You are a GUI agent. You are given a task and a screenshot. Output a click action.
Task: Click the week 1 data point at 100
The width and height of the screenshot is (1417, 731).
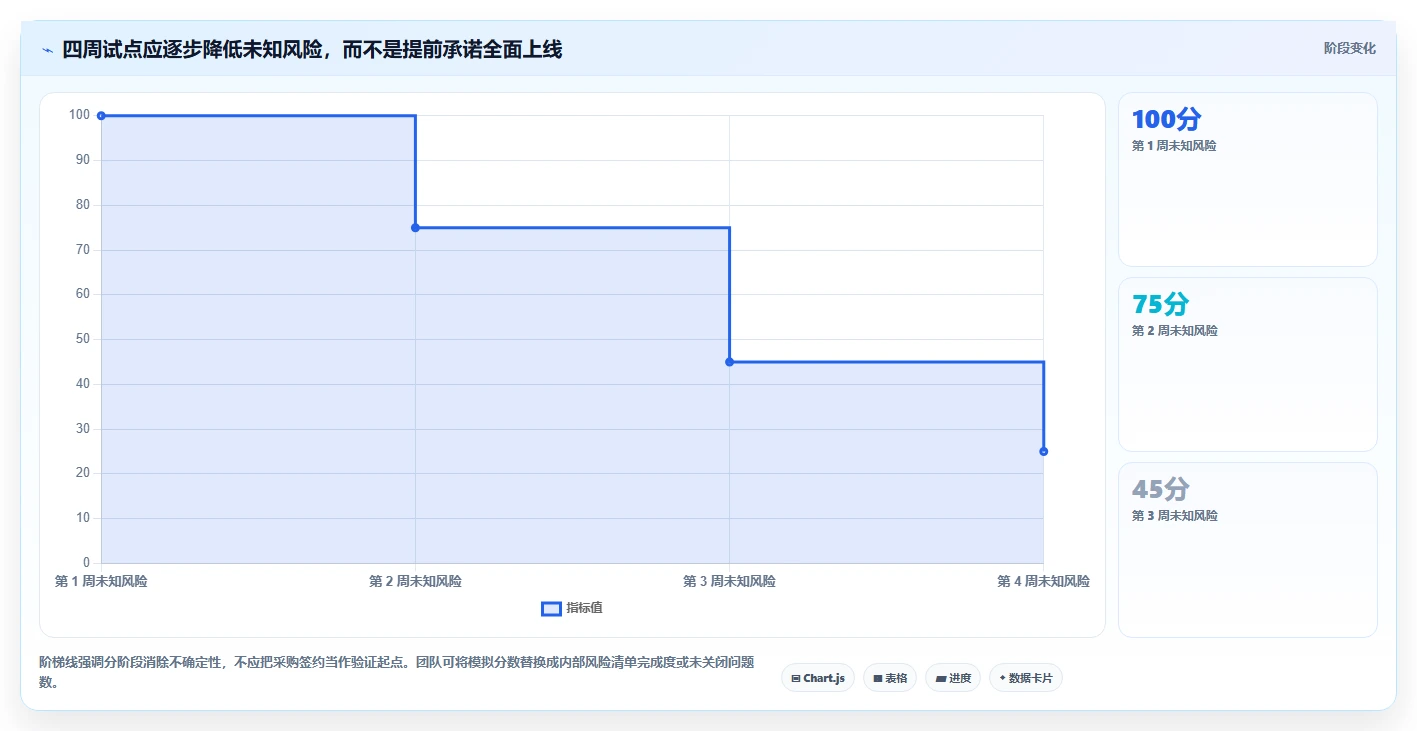point(101,116)
